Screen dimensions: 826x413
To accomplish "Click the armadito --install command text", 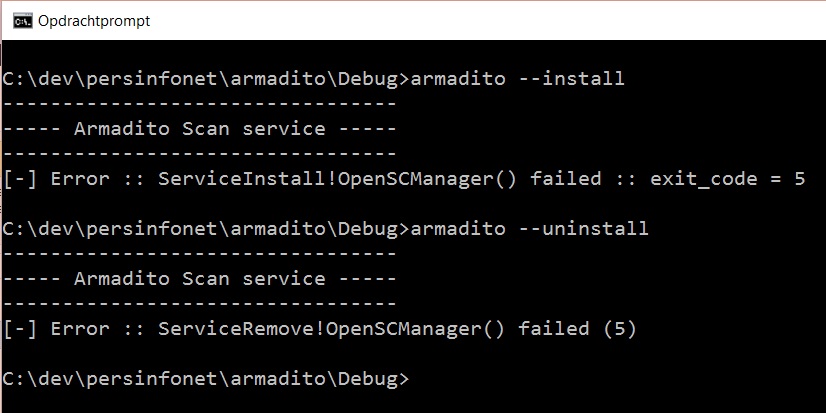I will (x=517, y=79).
